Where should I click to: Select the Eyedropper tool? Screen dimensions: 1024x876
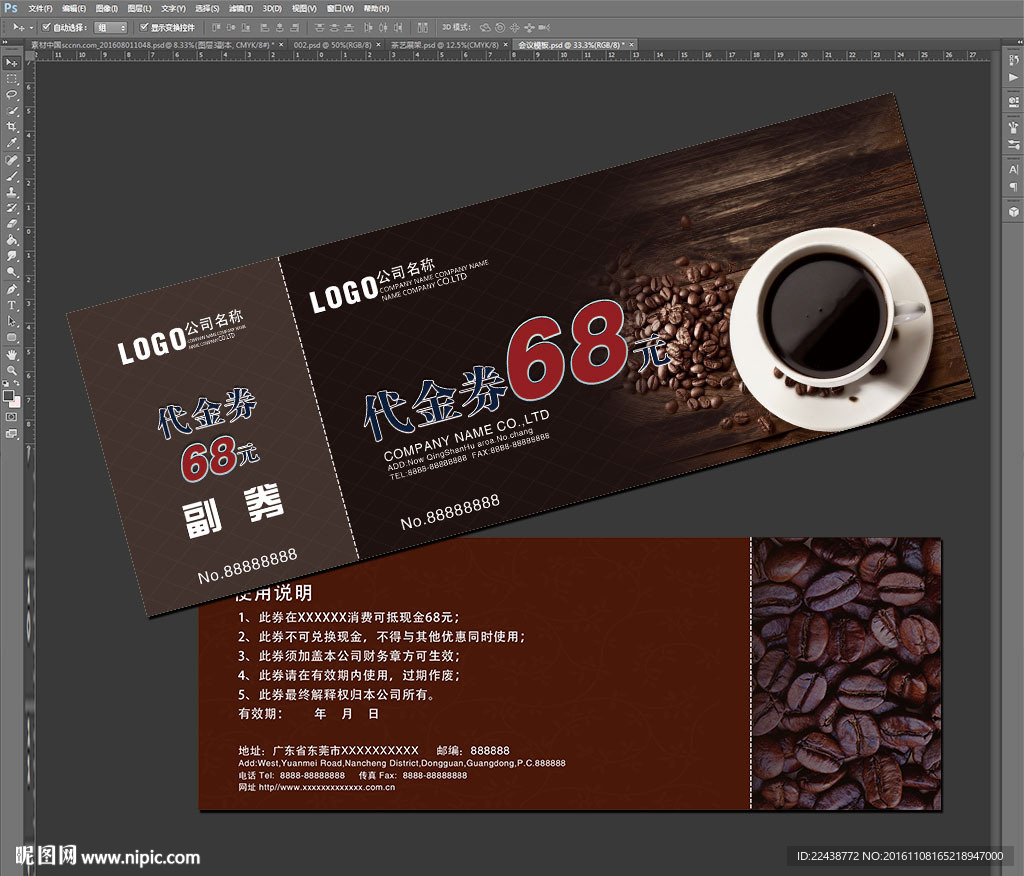tap(11, 143)
